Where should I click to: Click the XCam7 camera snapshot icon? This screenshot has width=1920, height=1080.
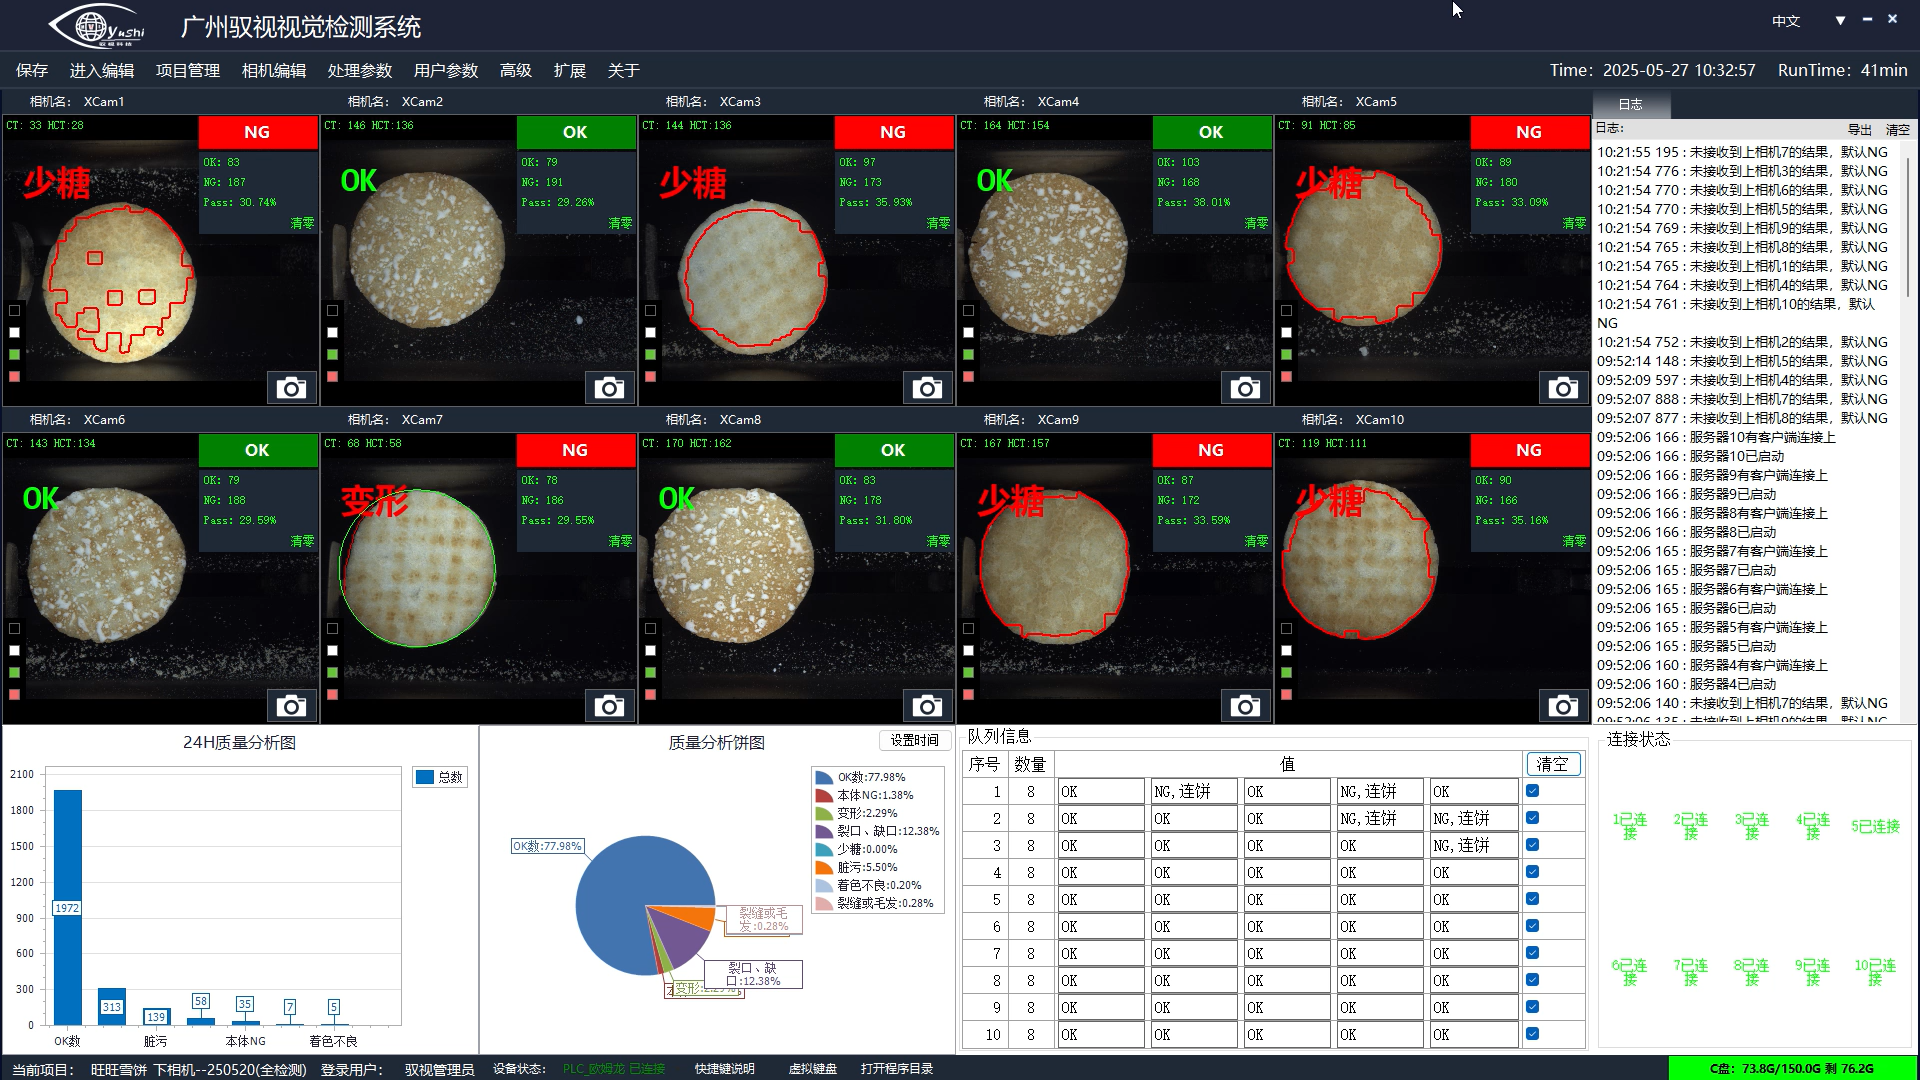(x=609, y=706)
